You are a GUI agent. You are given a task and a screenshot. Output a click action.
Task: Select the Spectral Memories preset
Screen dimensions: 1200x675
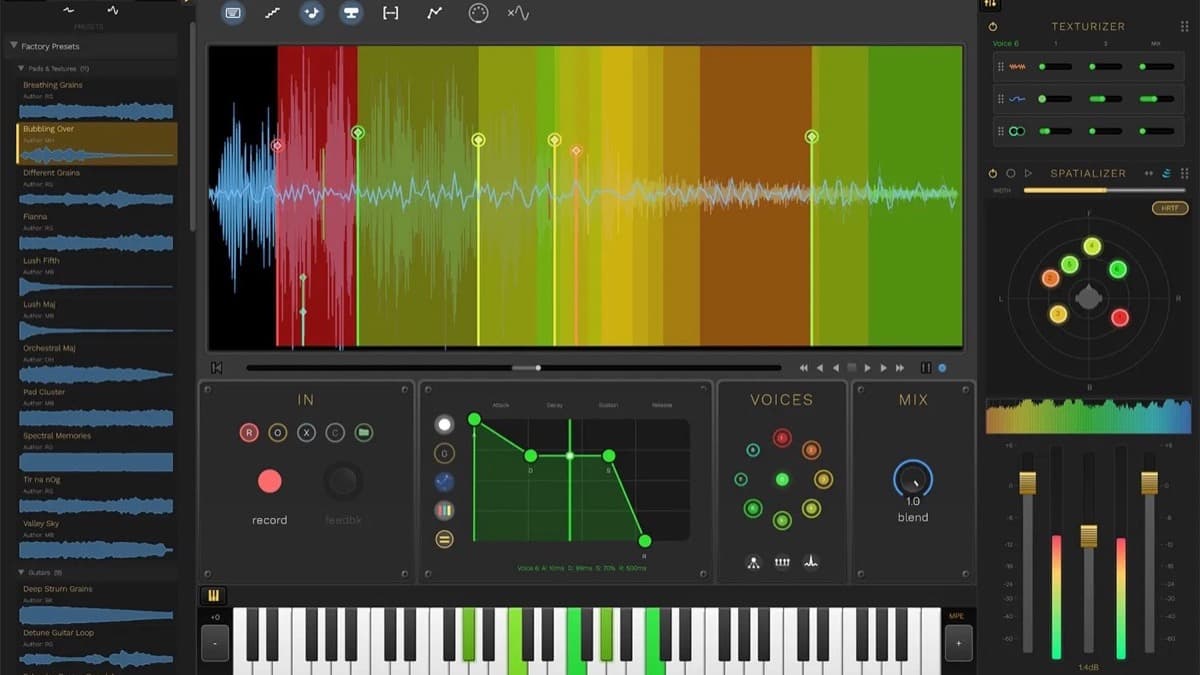point(98,452)
